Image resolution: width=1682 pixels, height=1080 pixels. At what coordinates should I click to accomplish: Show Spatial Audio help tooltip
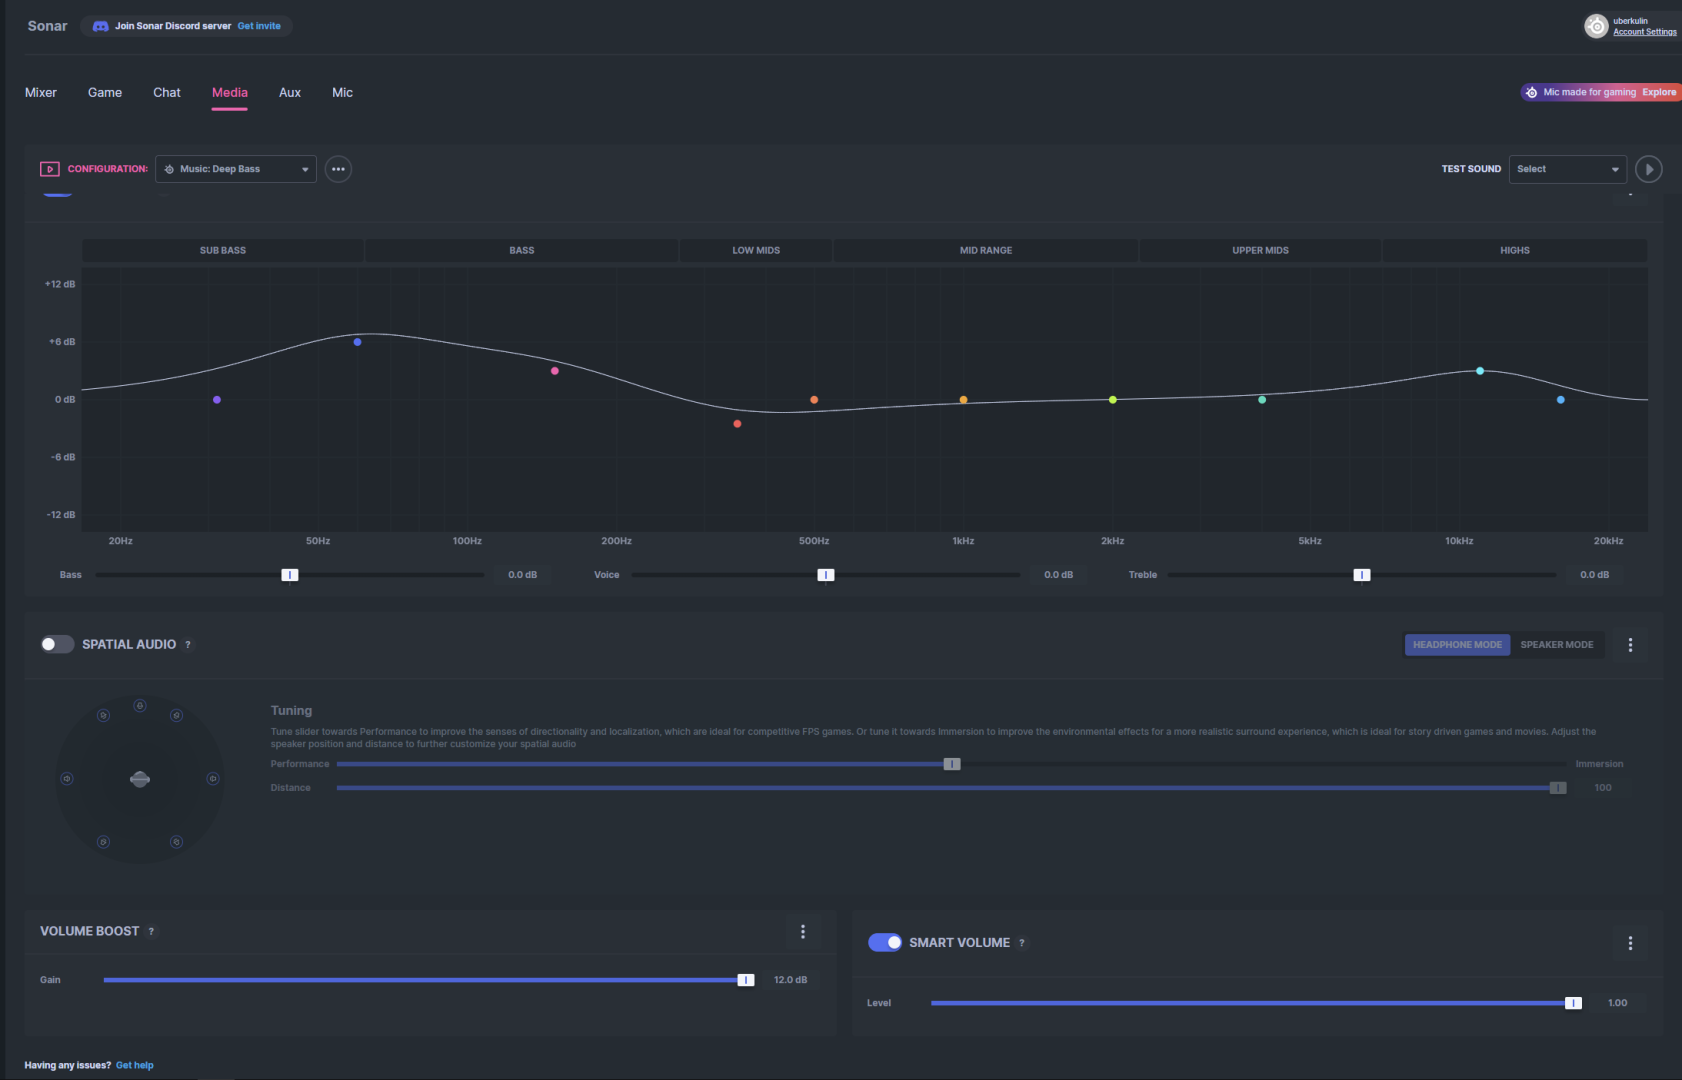pos(188,645)
